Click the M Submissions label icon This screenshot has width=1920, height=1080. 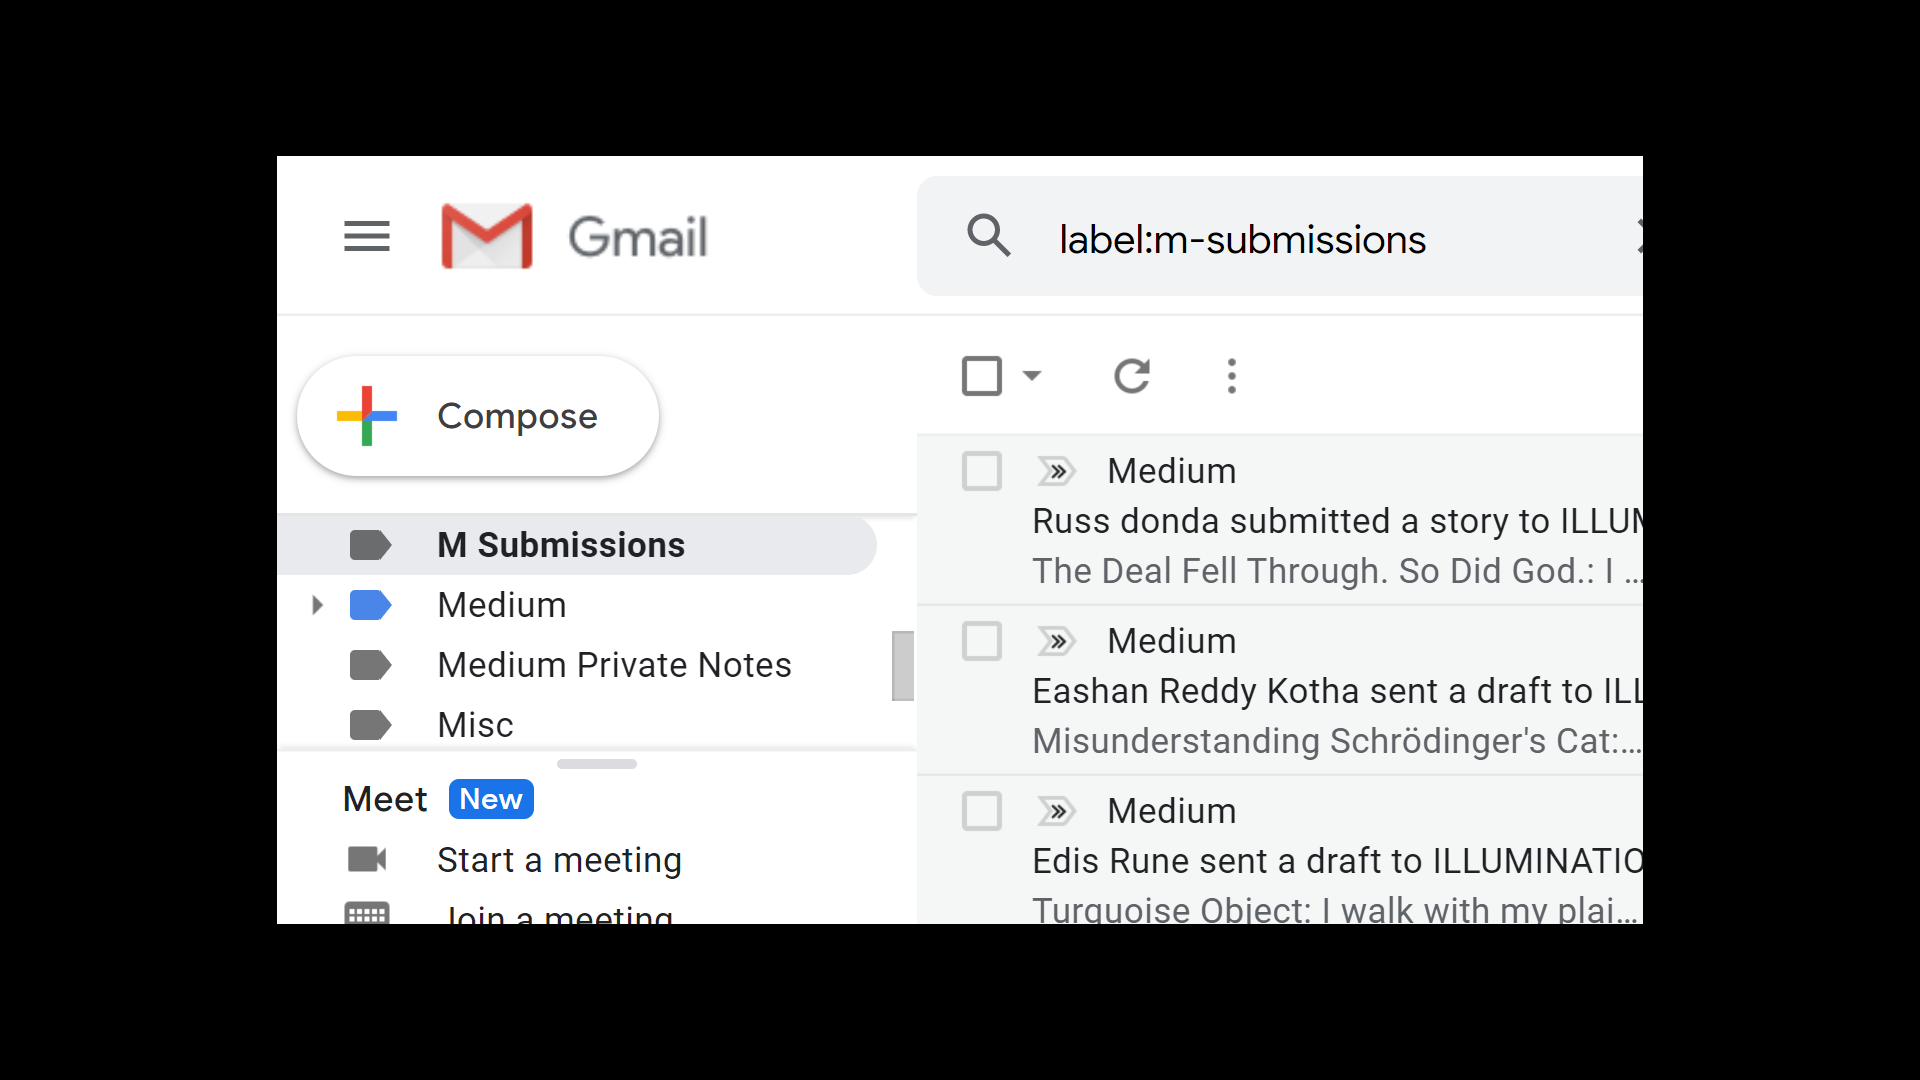[371, 544]
